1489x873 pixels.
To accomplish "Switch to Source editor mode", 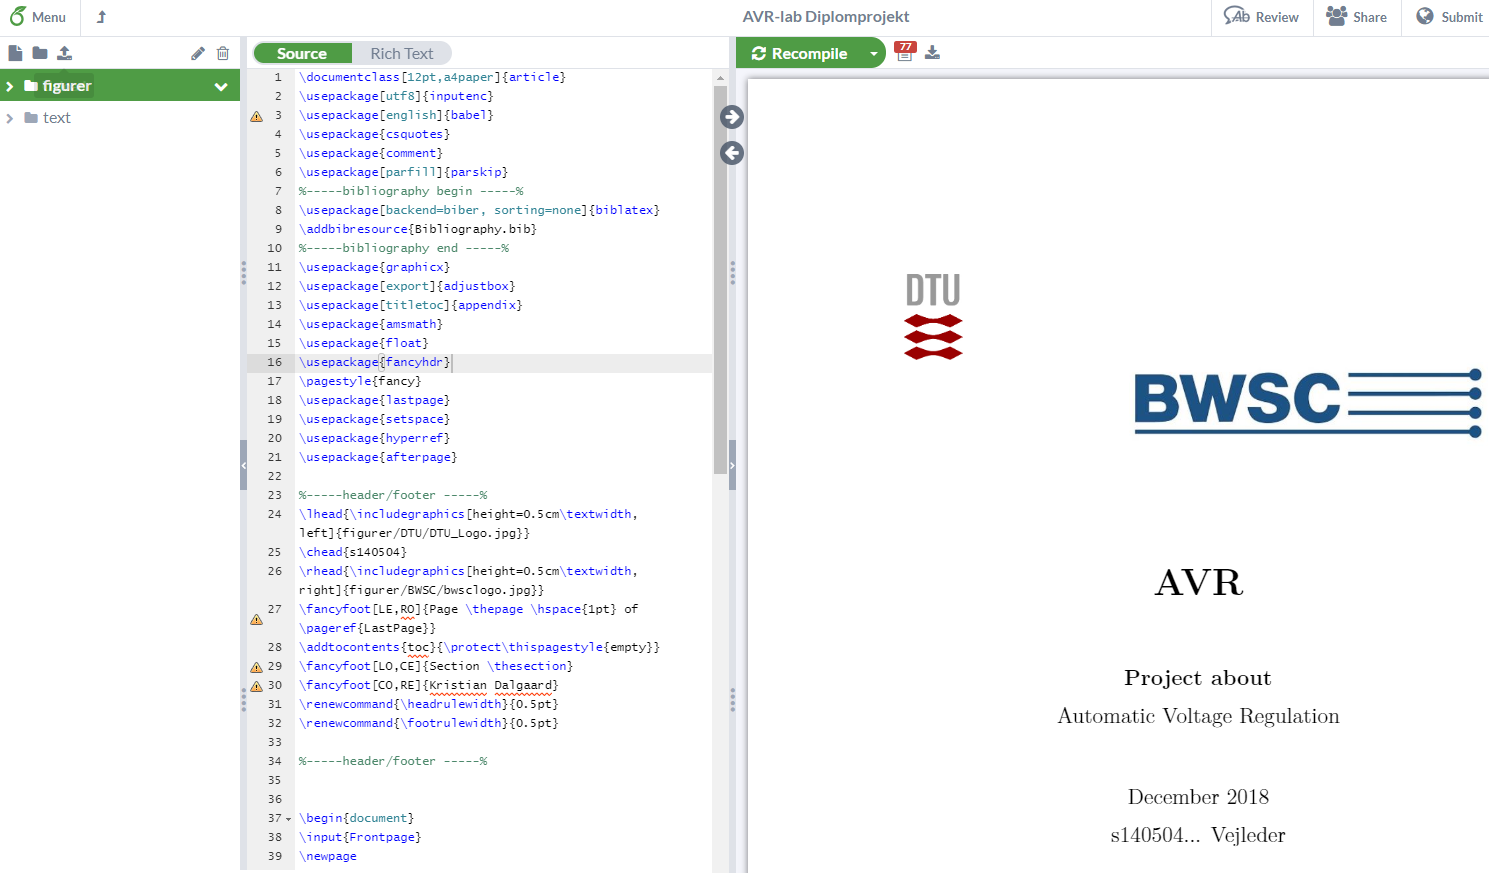I will 302,54.
